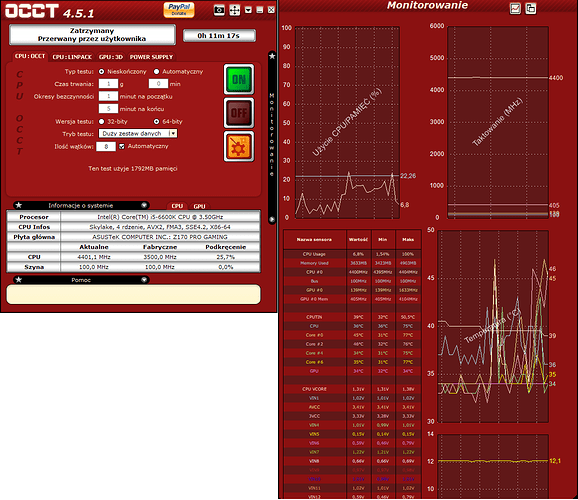Screen dimensions: 578x500
Task: Open the monitoring graph options icon
Action: 515,8
